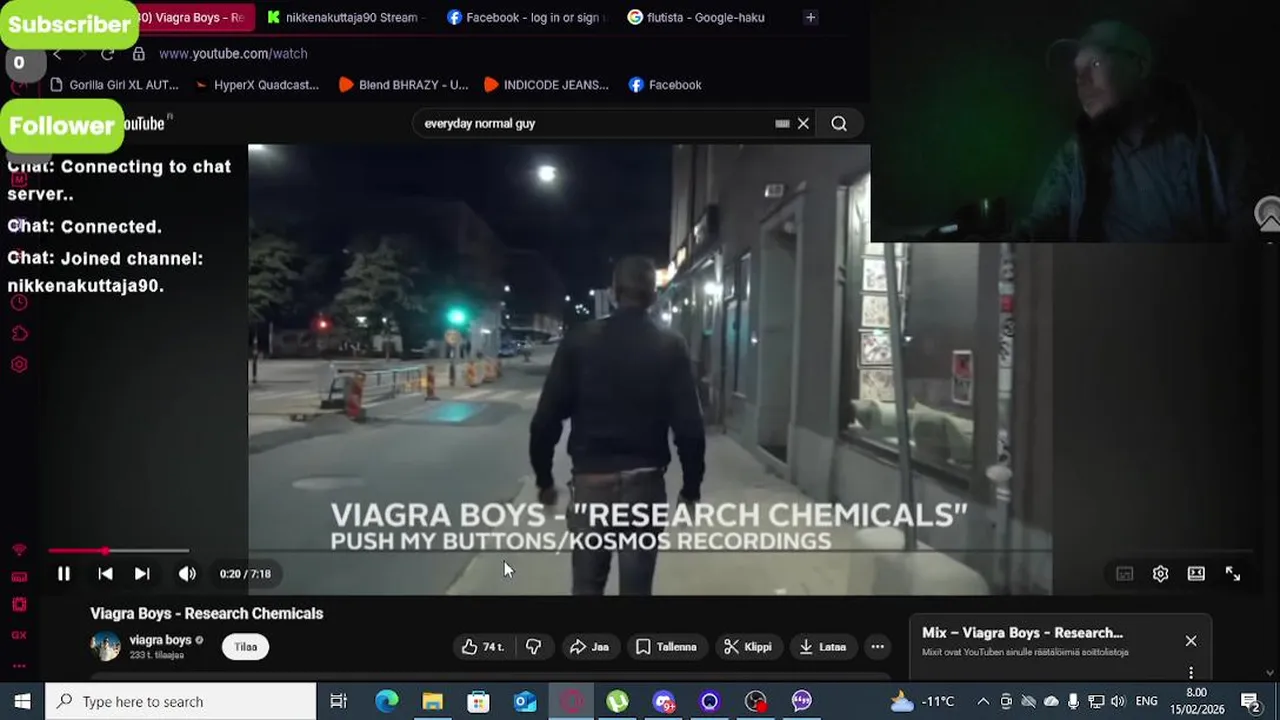Create a clip with Klippi button
Viewport: 1280px width, 720px height.
(x=748, y=647)
